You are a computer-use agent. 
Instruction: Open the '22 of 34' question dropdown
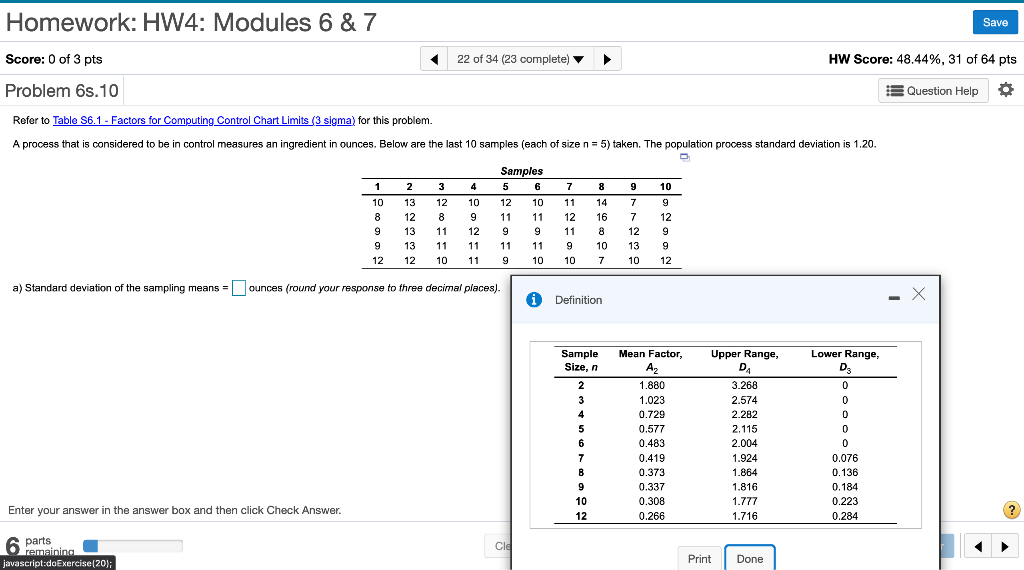(520, 59)
